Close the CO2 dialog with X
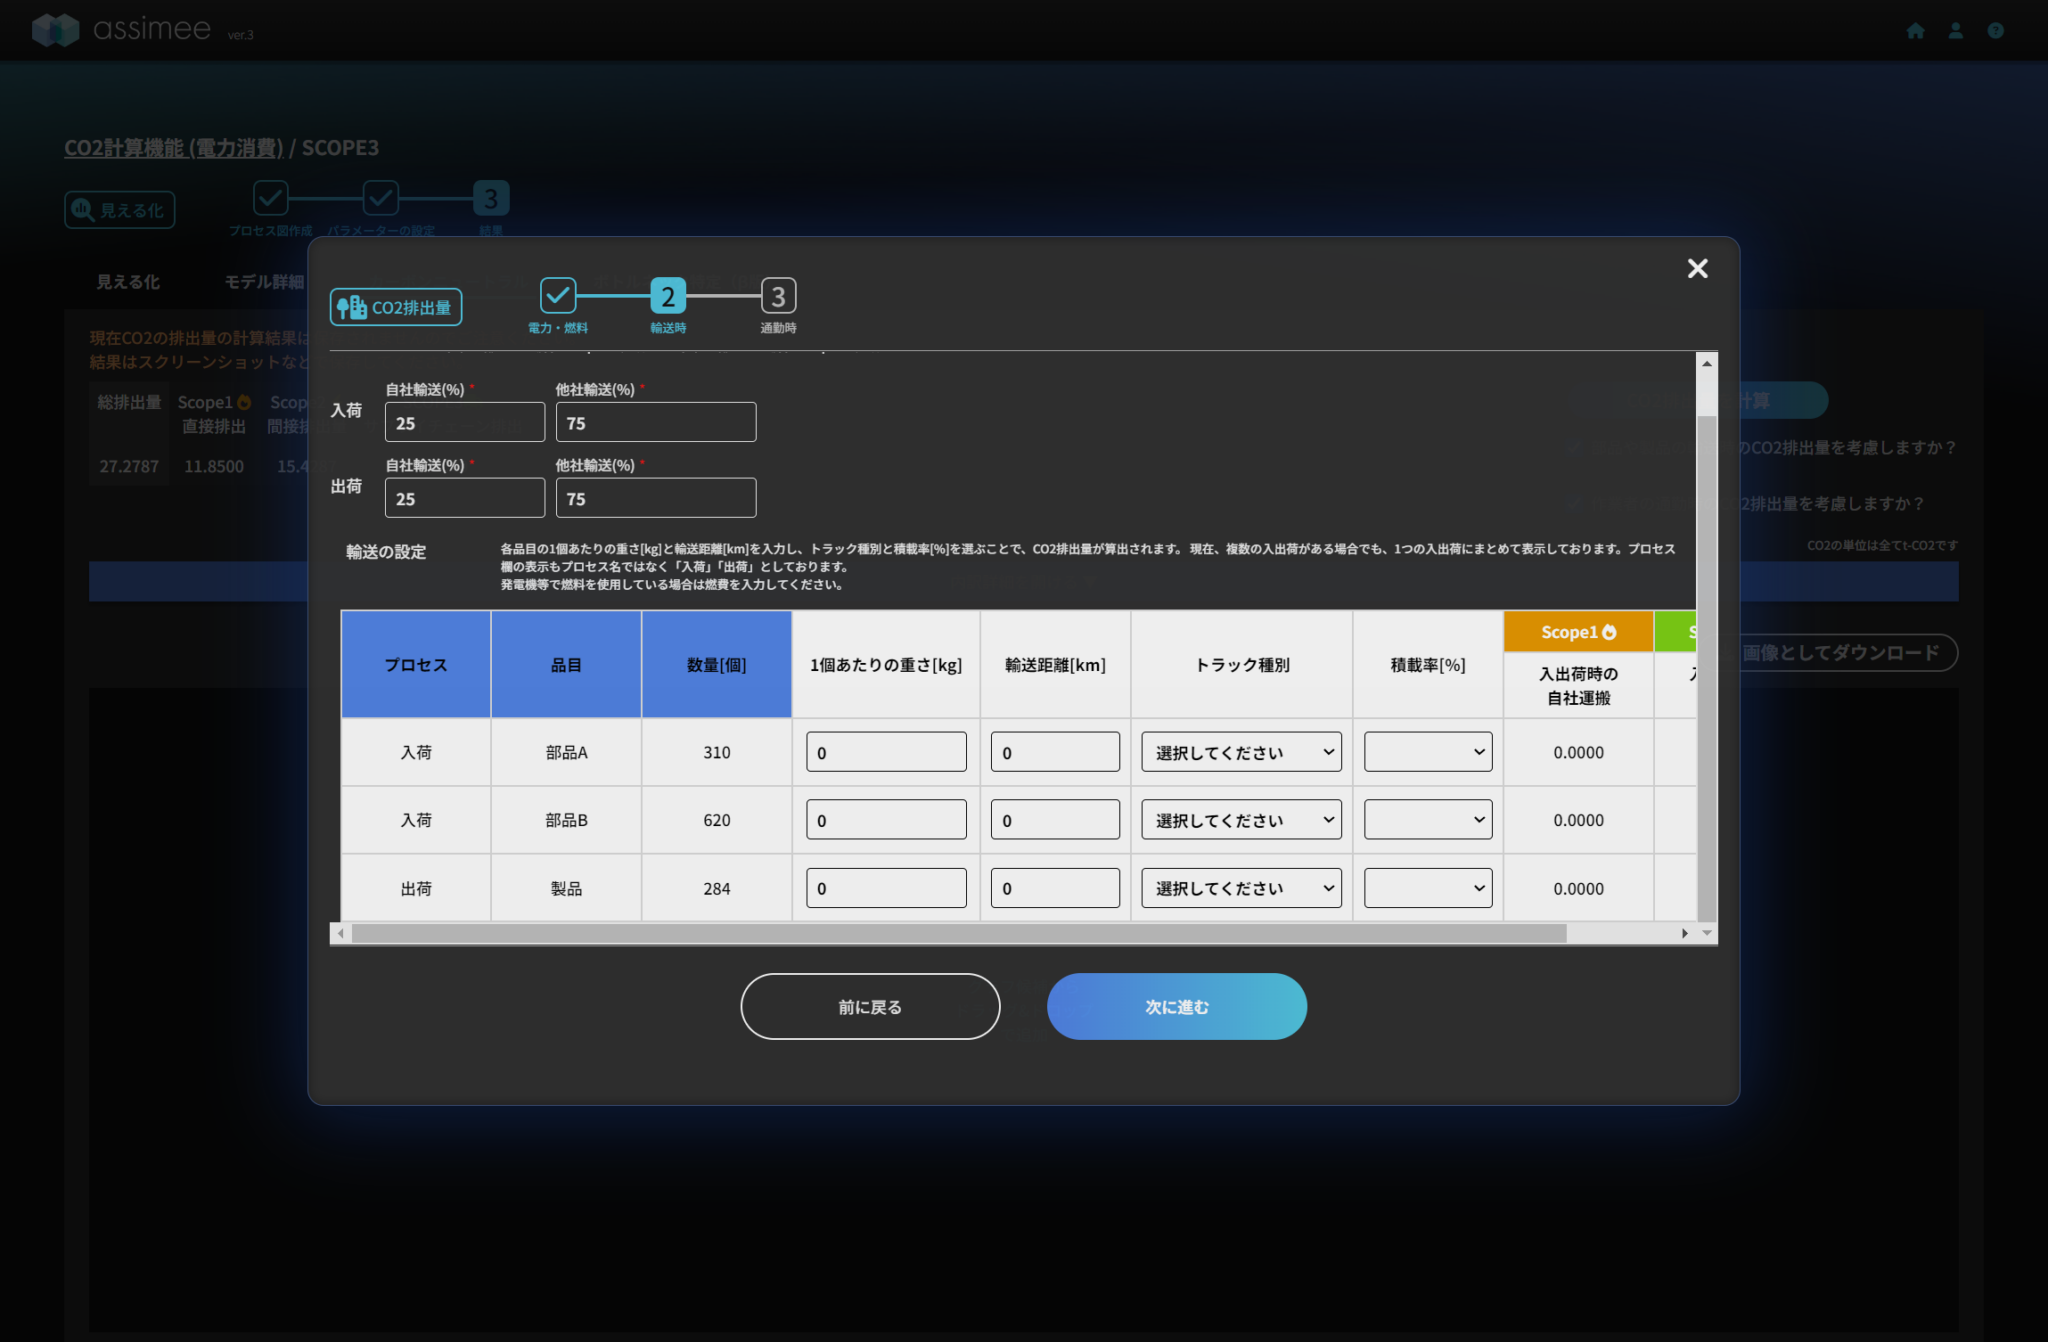Viewport: 2048px width, 1342px height. click(1697, 268)
